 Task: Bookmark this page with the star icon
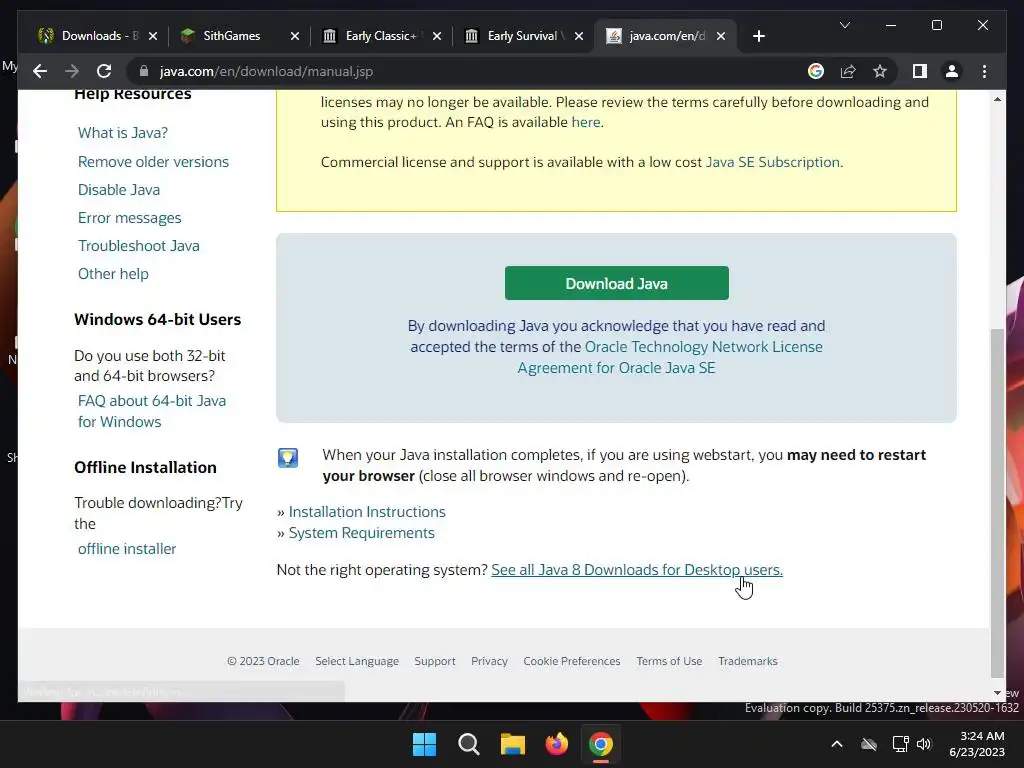880,71
